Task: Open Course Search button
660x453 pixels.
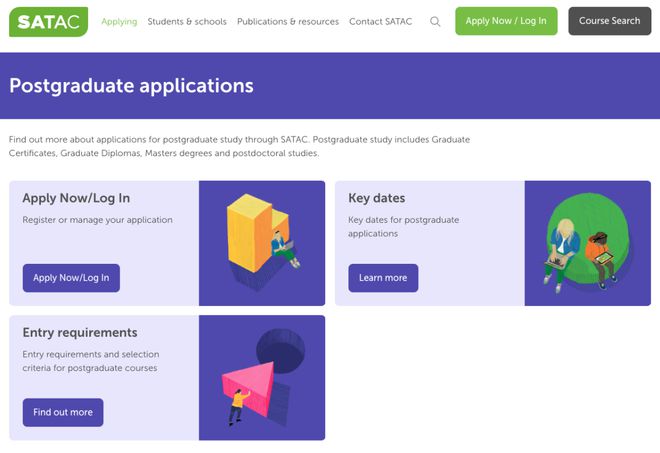Action: pos(609,21)
